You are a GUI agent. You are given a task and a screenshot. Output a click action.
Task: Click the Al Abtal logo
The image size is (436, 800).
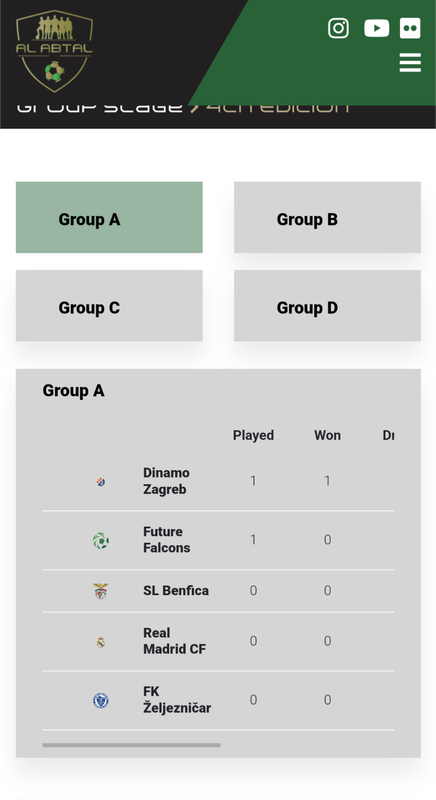[55, 51]
